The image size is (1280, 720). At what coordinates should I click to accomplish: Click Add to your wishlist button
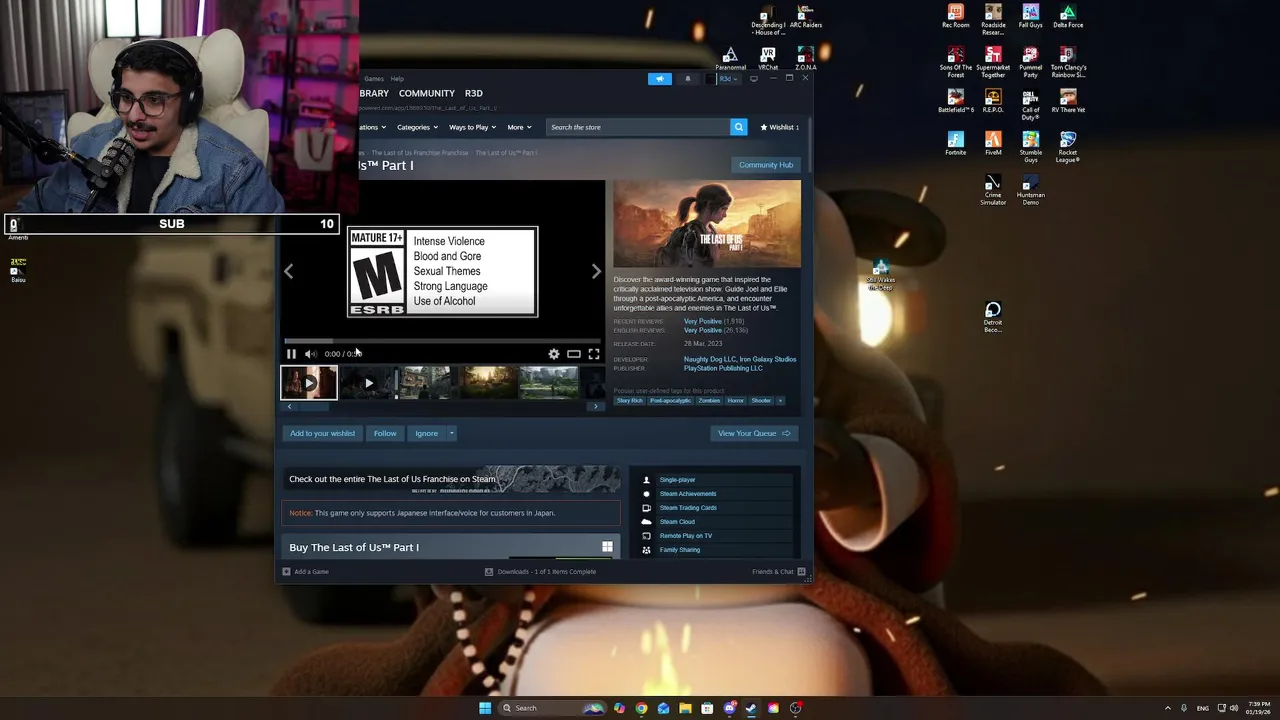[x=322, y=433]
